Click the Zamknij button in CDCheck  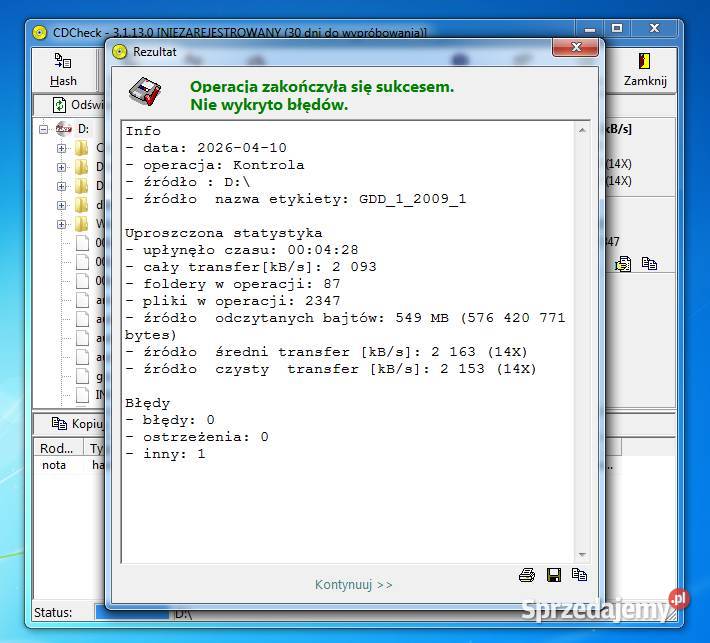[645, 70]
